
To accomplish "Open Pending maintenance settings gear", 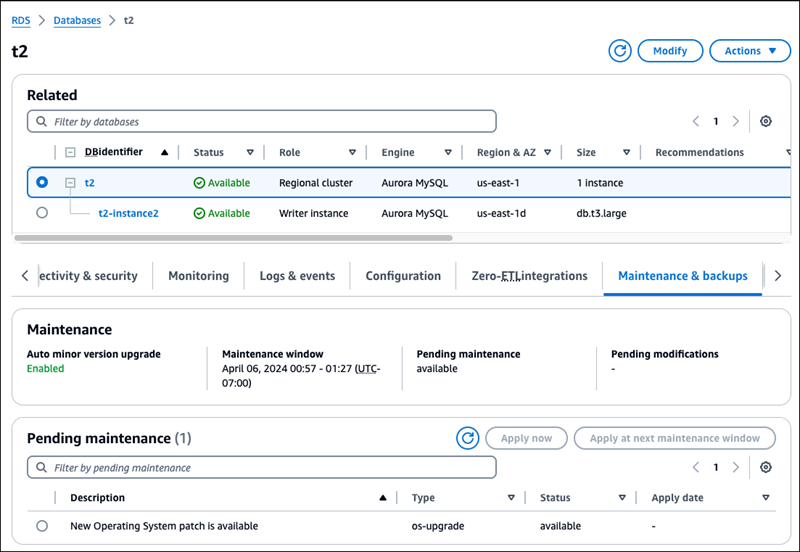I will tap(766, 467).
